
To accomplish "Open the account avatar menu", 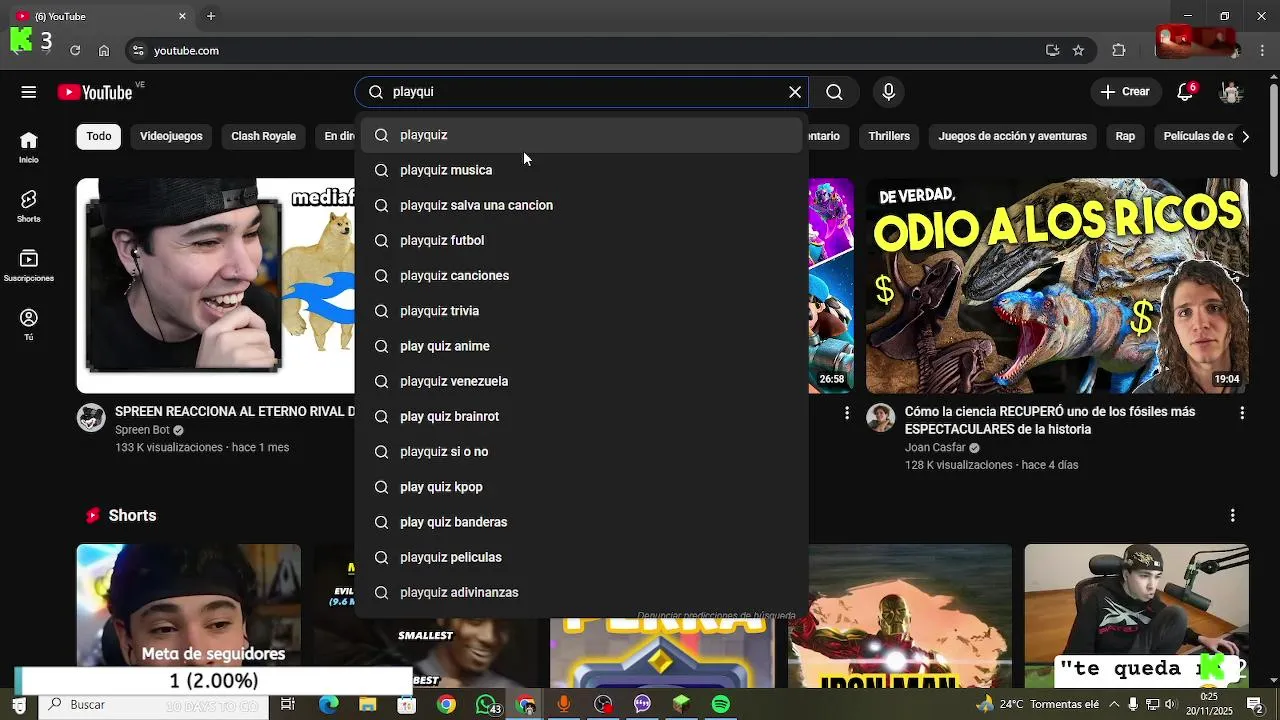I will tap(1231, 92).
